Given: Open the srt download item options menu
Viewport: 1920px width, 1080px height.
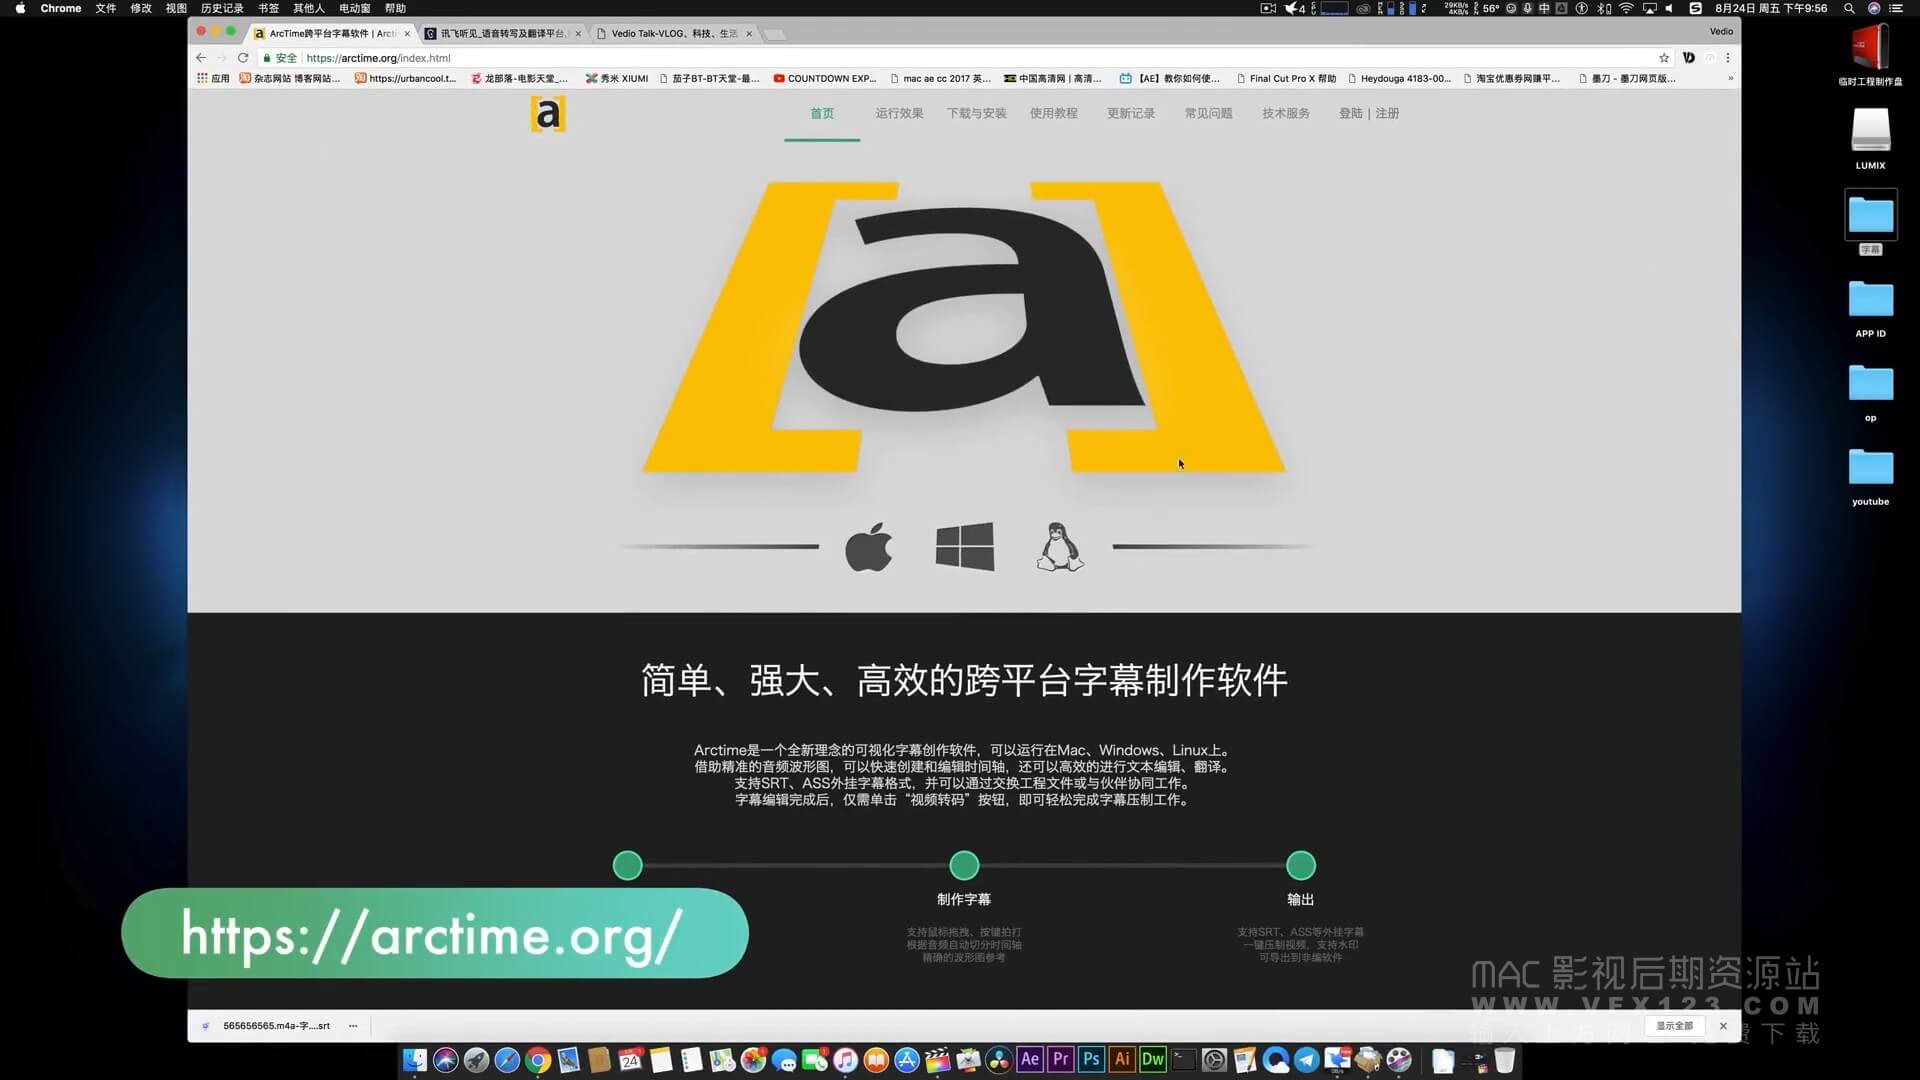Looking at the screenshot, I should point(353,1026).
